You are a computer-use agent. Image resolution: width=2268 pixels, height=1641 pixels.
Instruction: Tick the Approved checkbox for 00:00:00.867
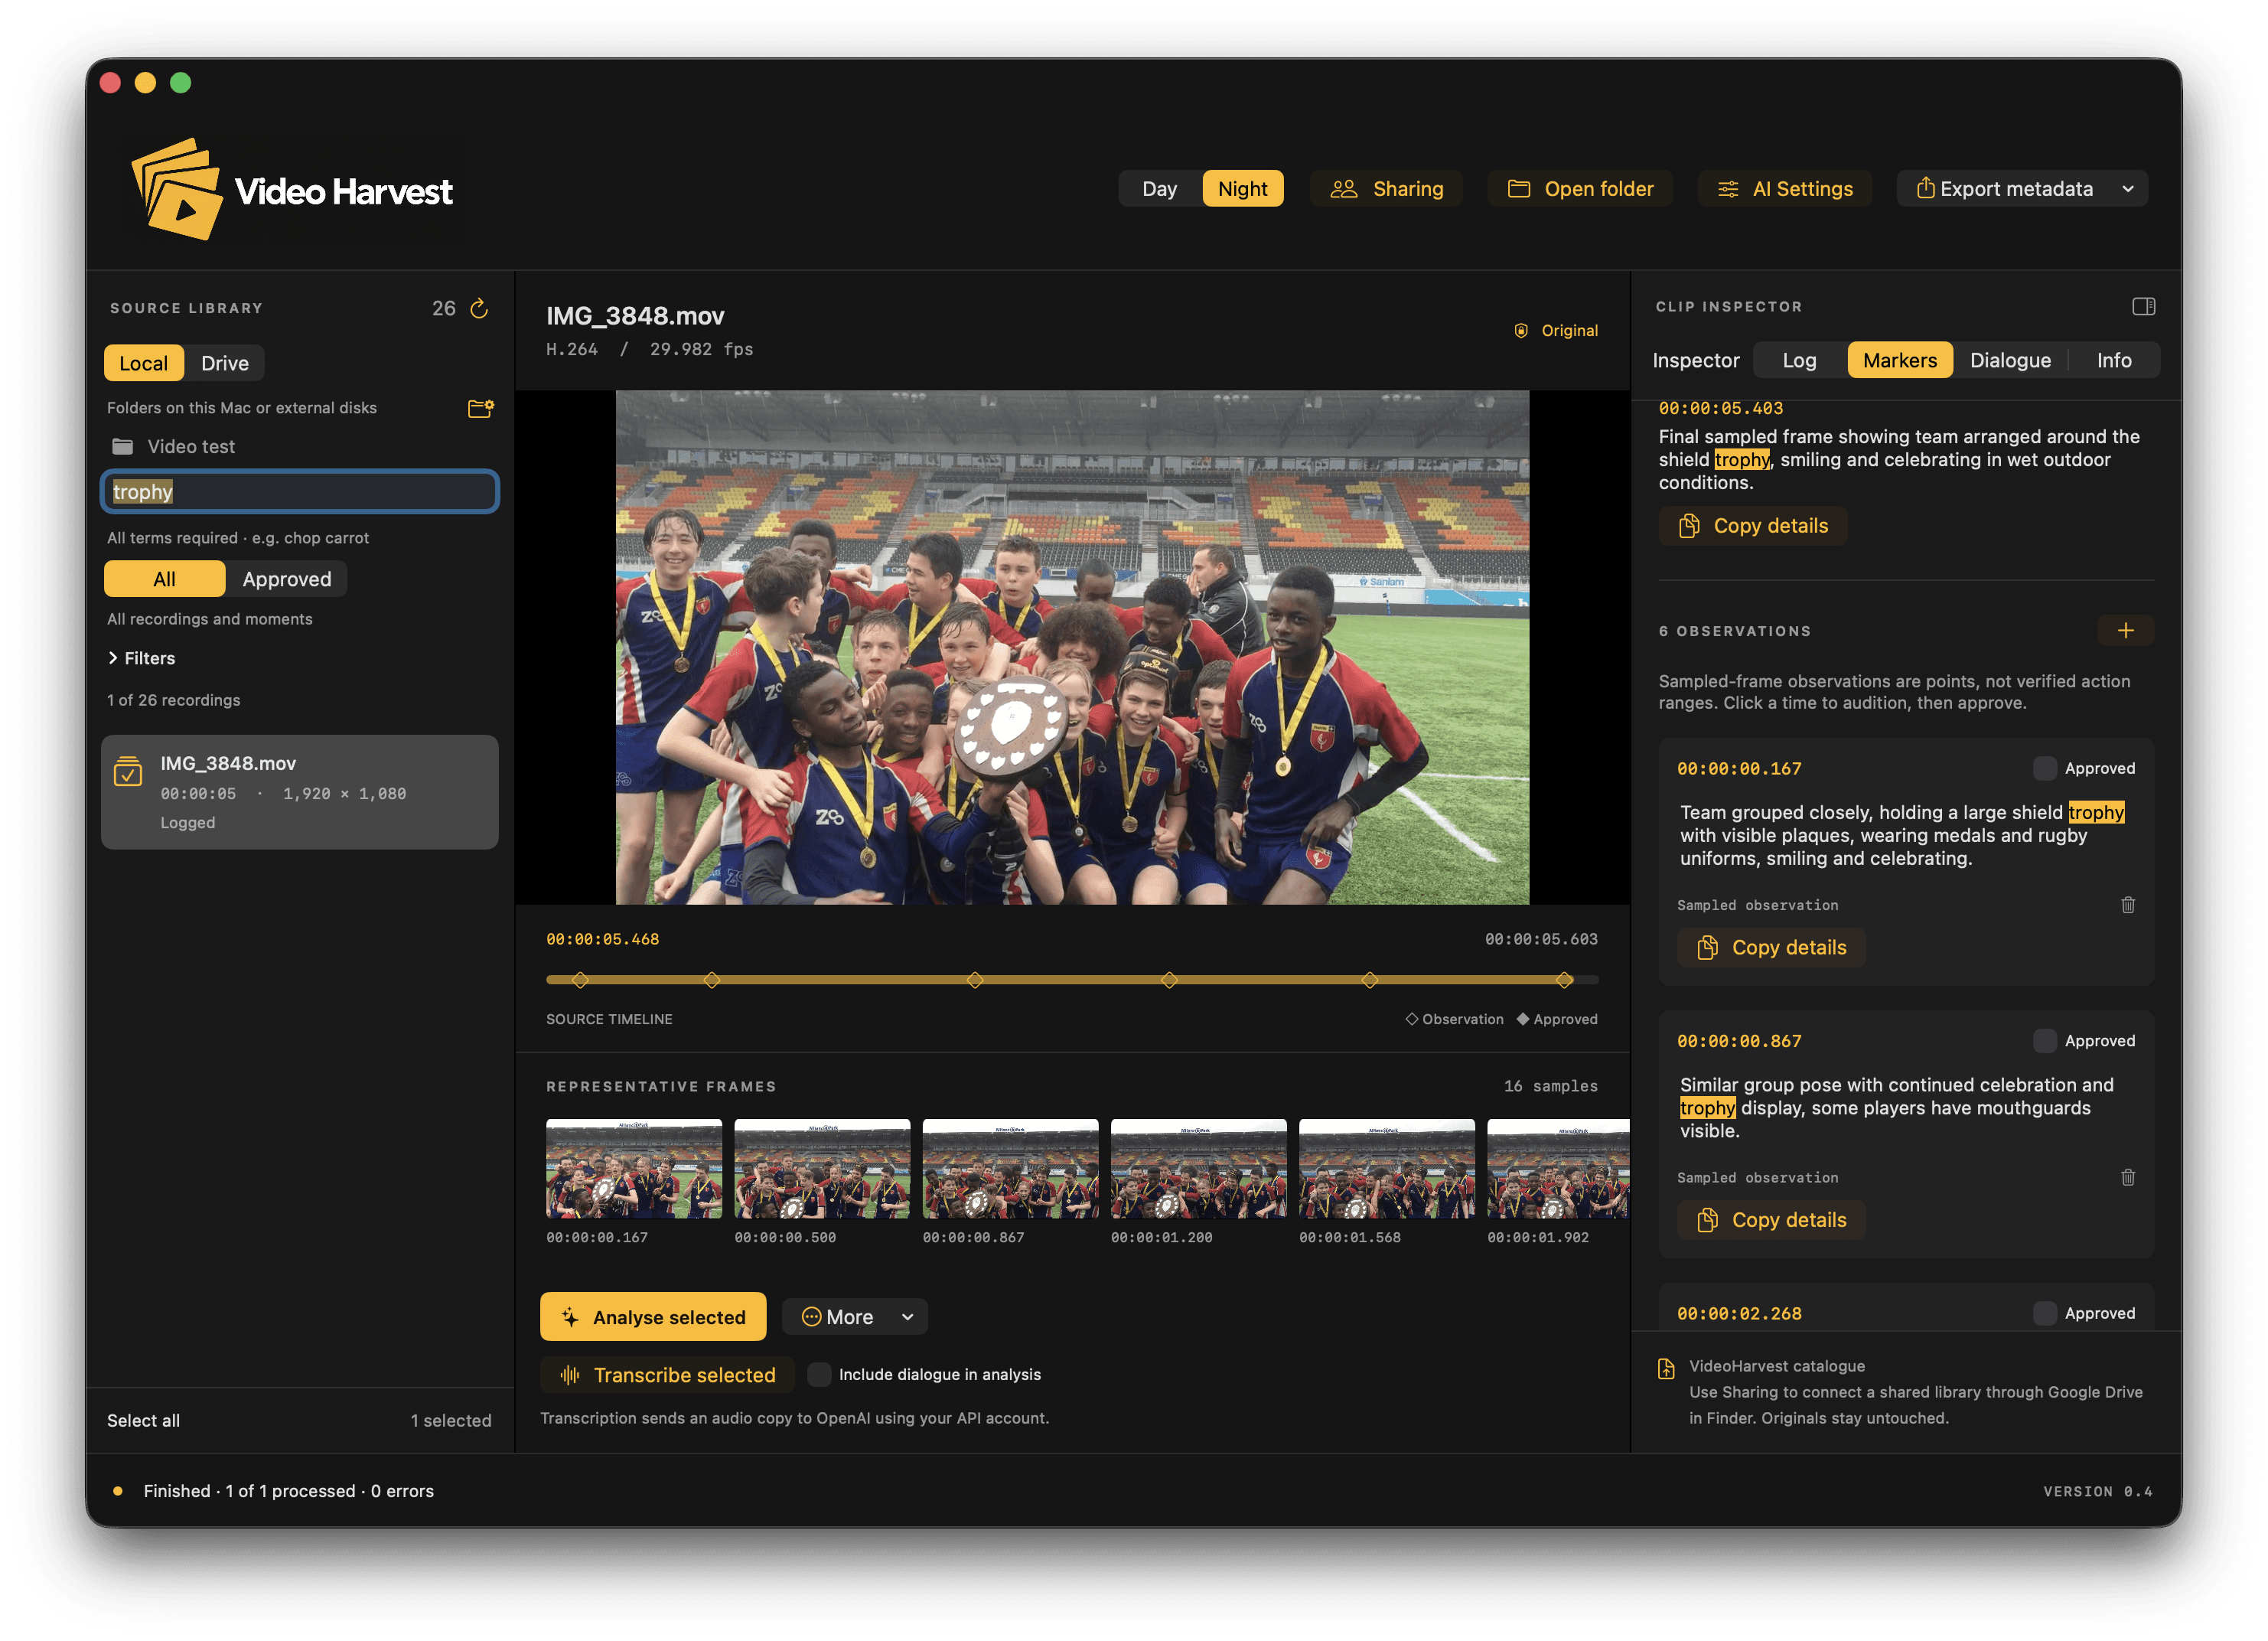pyautogui.click(x=2044, y=1041)
